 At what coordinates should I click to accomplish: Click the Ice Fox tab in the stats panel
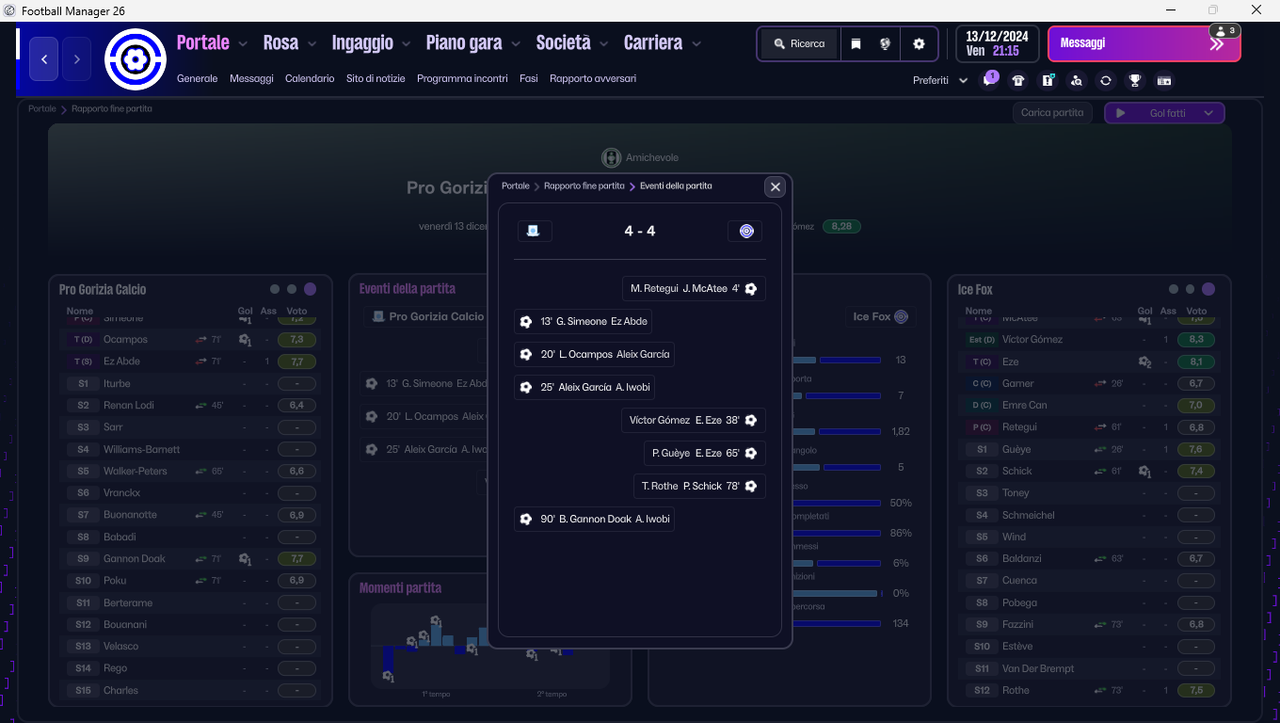pos(880,317)
